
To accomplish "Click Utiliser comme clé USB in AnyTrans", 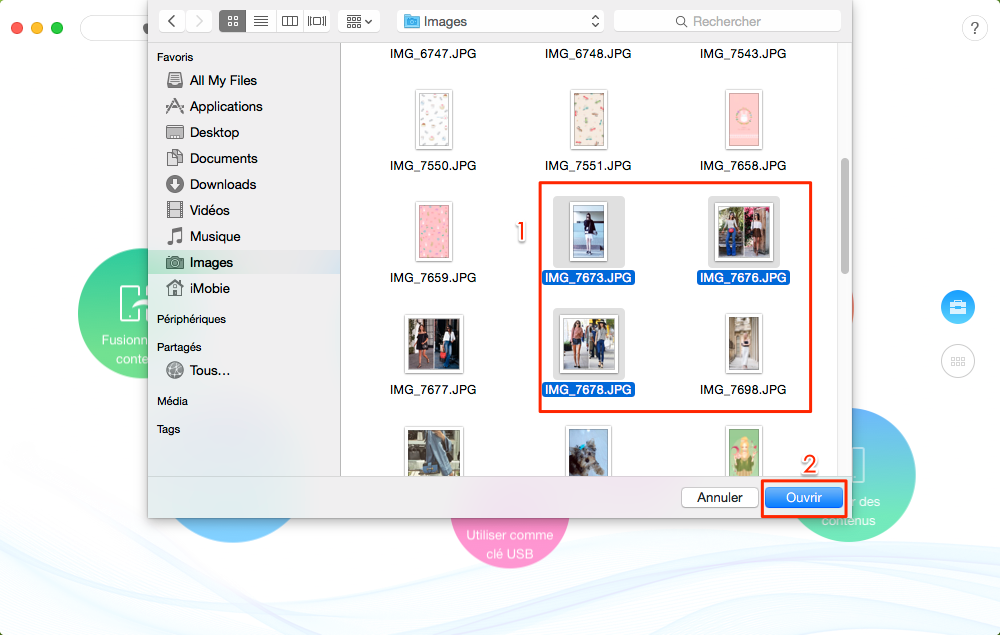I will point(509,544).
